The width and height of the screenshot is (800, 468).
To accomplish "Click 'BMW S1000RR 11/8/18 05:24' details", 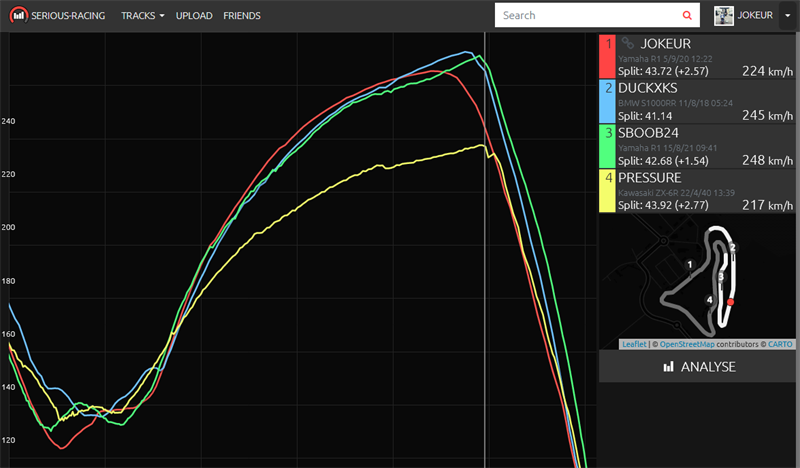I will point(676,103).
